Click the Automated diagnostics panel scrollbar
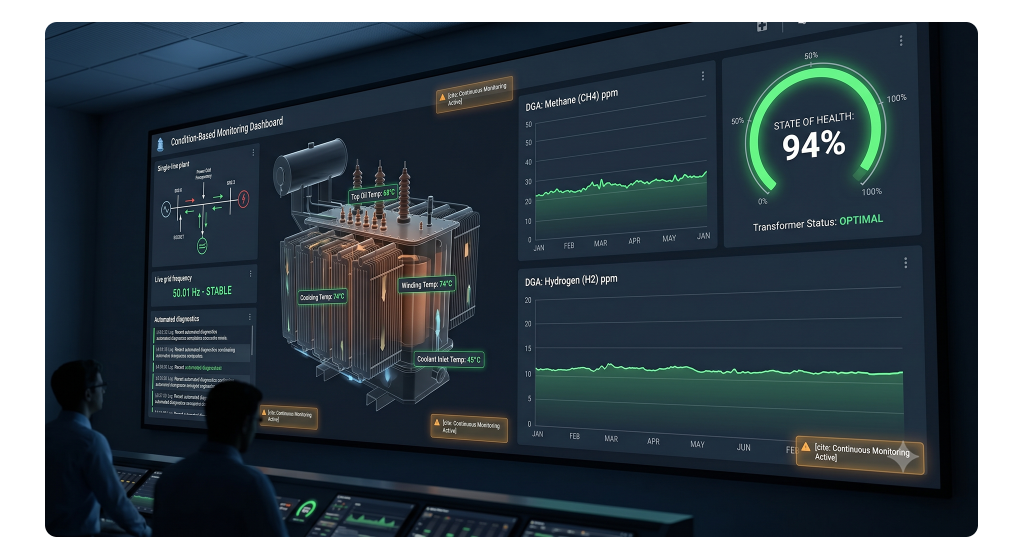 252,341
